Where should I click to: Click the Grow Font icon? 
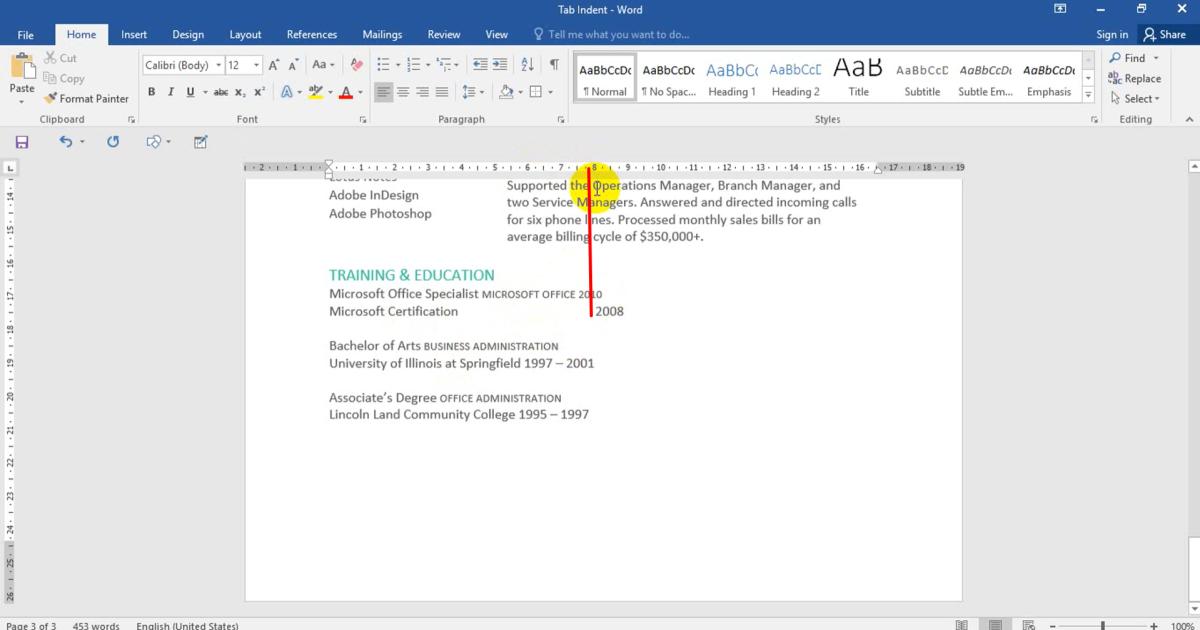[274, 65]
